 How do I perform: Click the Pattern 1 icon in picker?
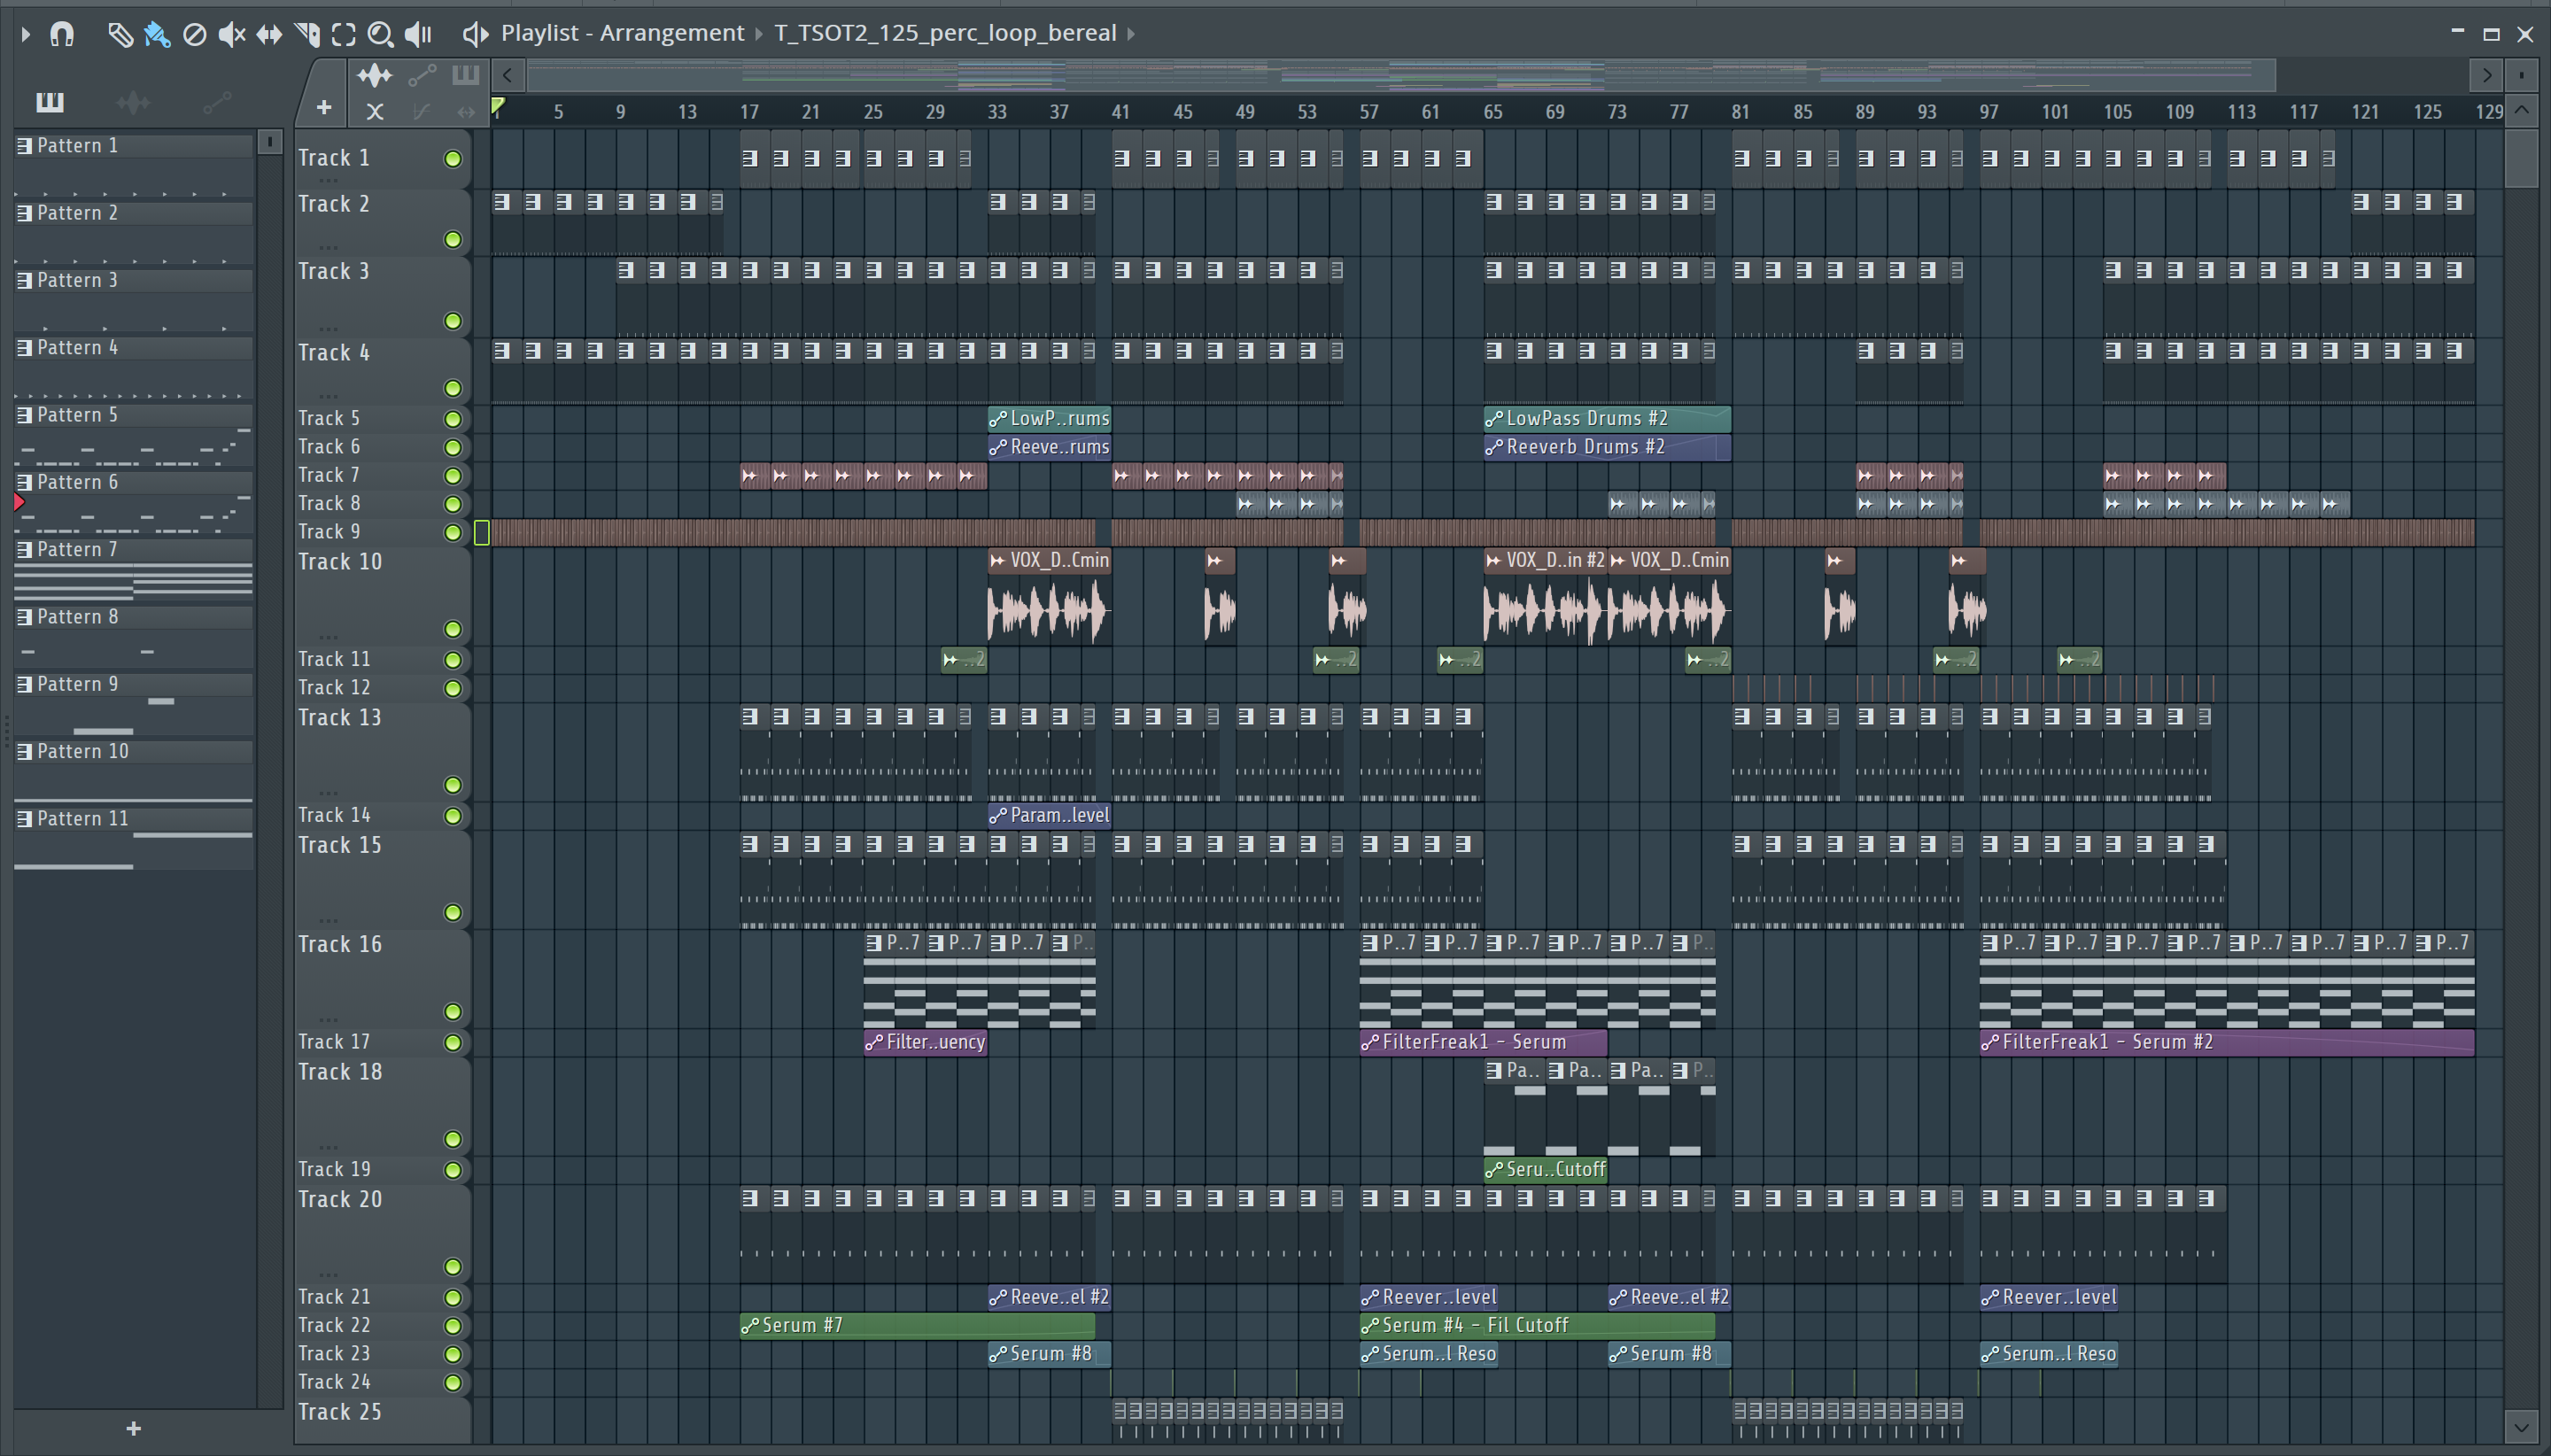tap(25, 146)
